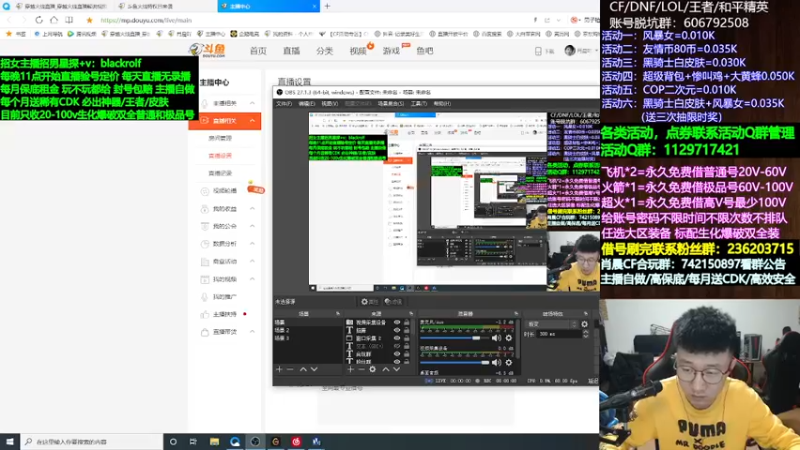Move the selected scene up in the scenes list

click(303, 369)
